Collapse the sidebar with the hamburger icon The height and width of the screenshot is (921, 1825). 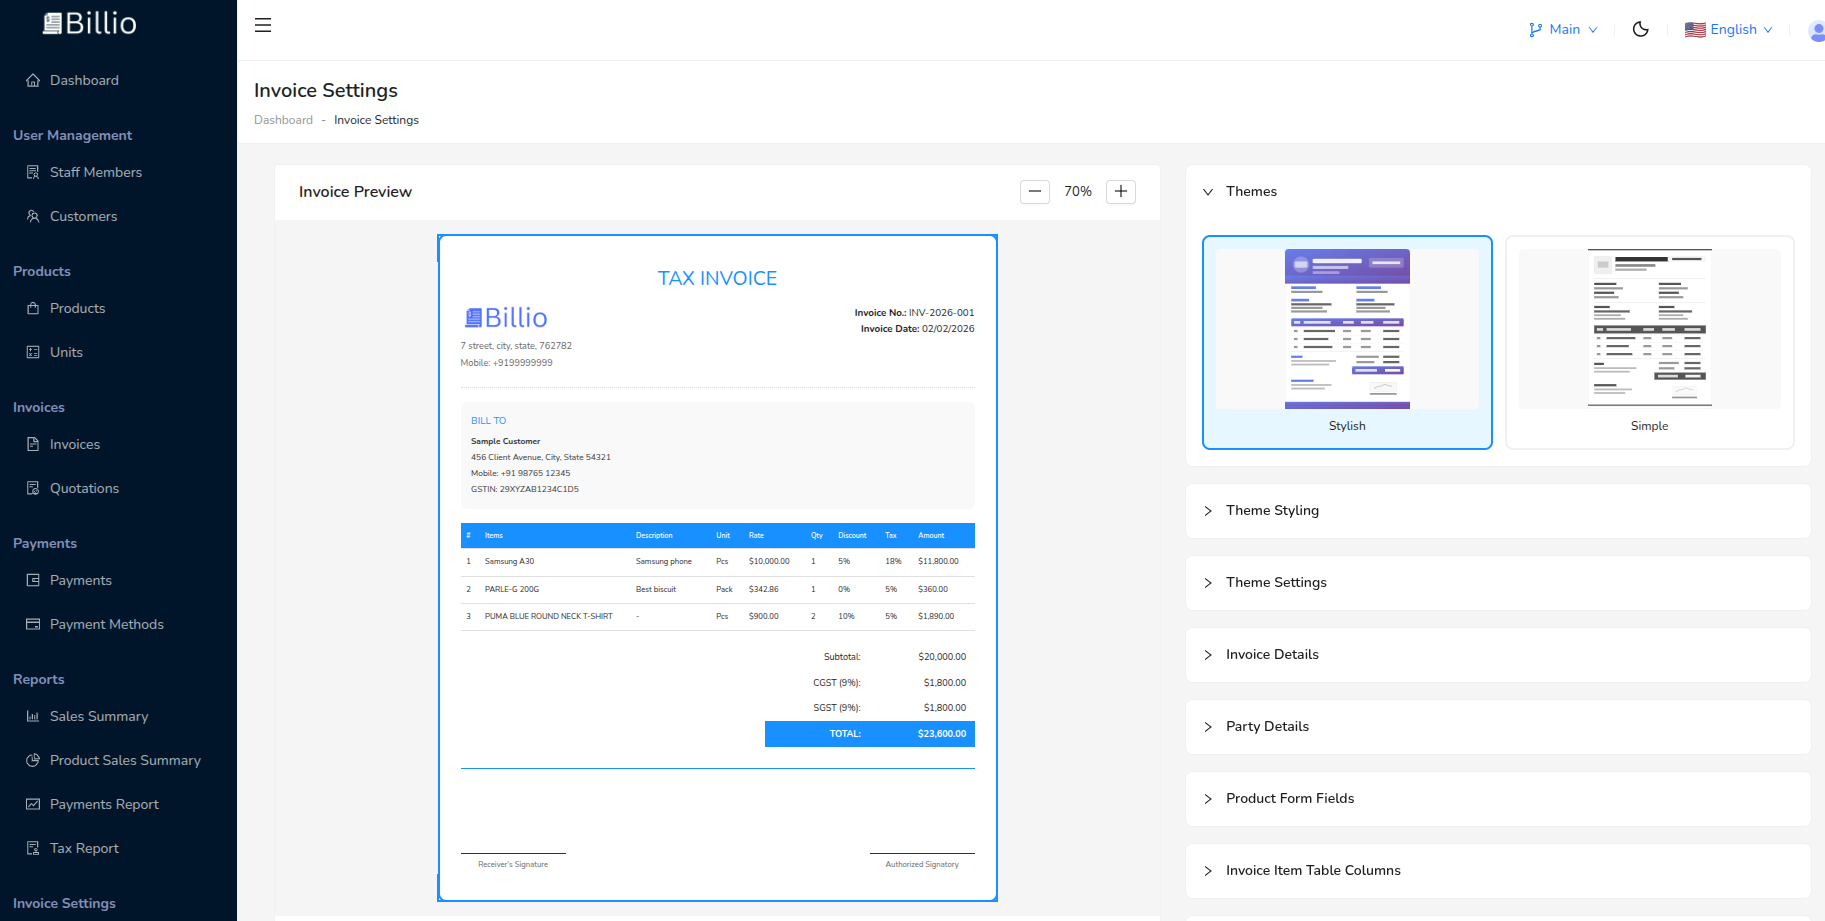pyautogui.click(x=263, y=25)
